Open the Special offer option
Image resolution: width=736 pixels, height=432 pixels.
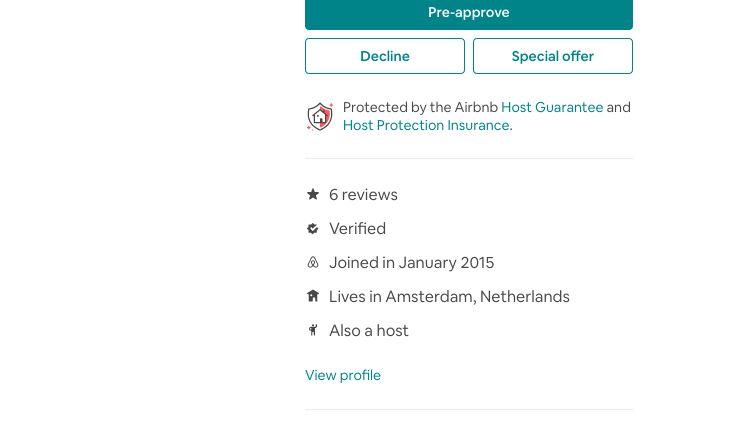pyautogui.click(x=552, y=56)
